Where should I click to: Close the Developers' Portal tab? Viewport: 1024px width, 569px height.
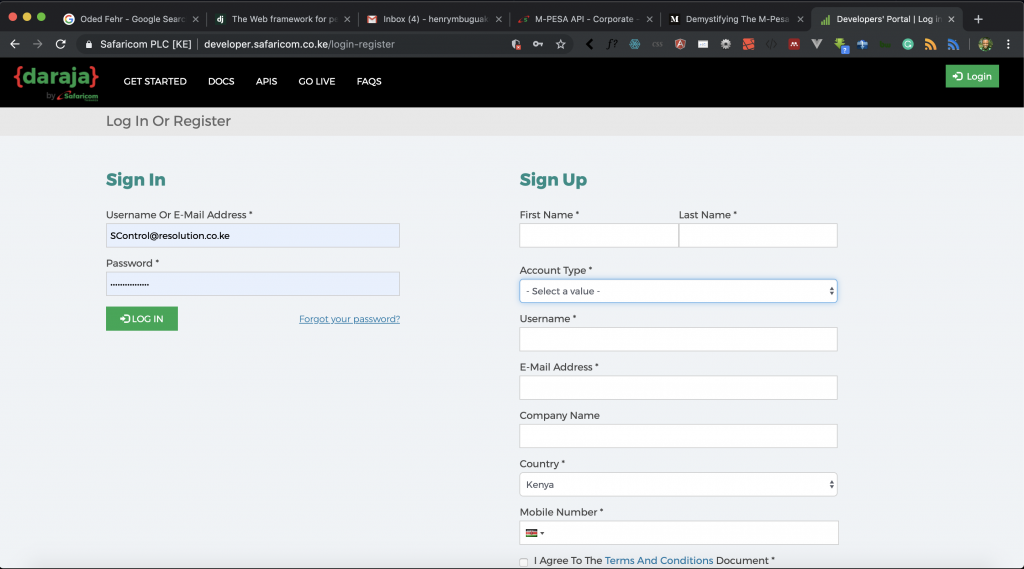tap(952, 20)
